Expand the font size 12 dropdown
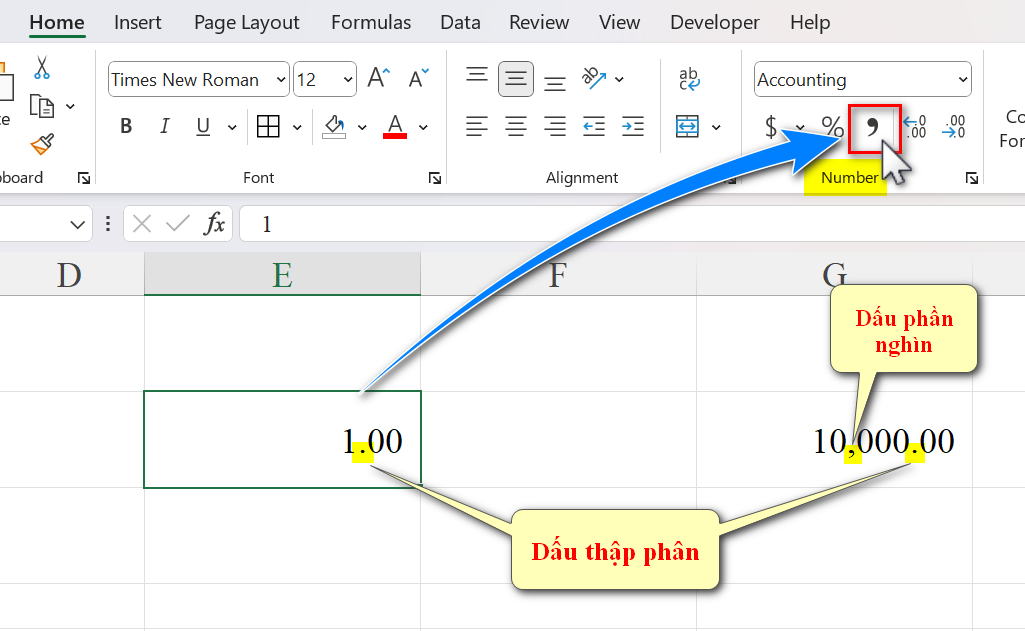This screenshot has height=631, width=1025. tap(347, 80)
